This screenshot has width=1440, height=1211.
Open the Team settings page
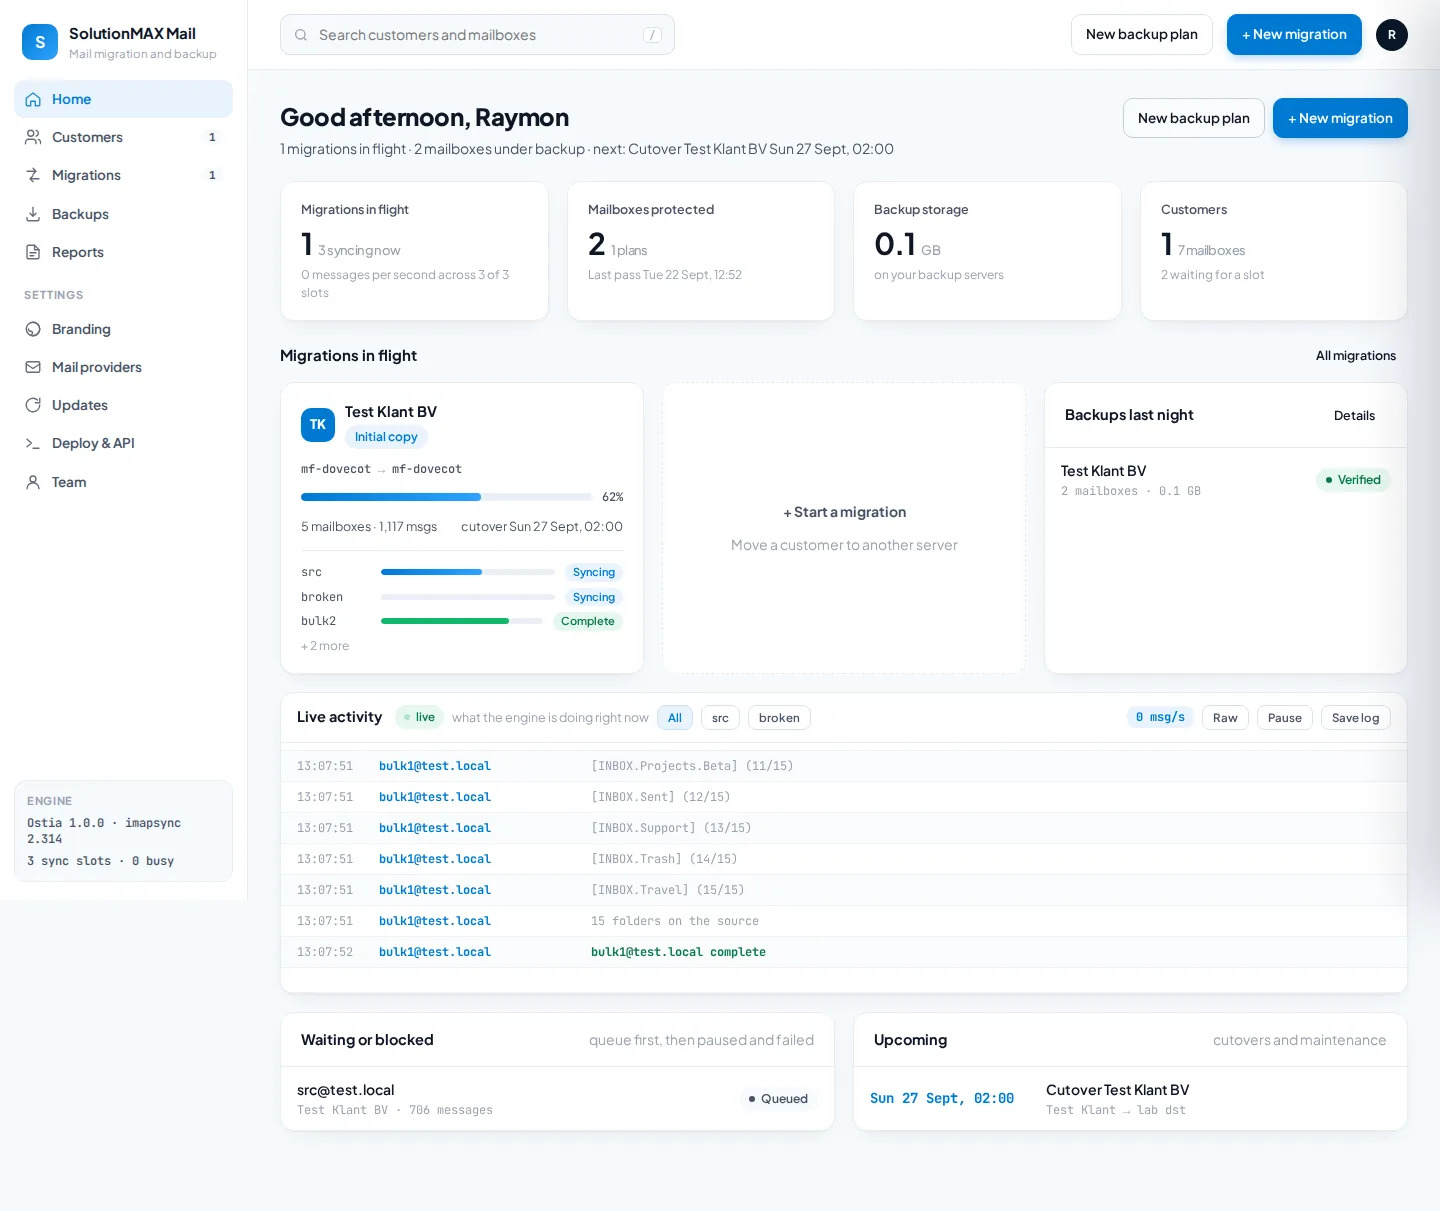click(124, 482)
